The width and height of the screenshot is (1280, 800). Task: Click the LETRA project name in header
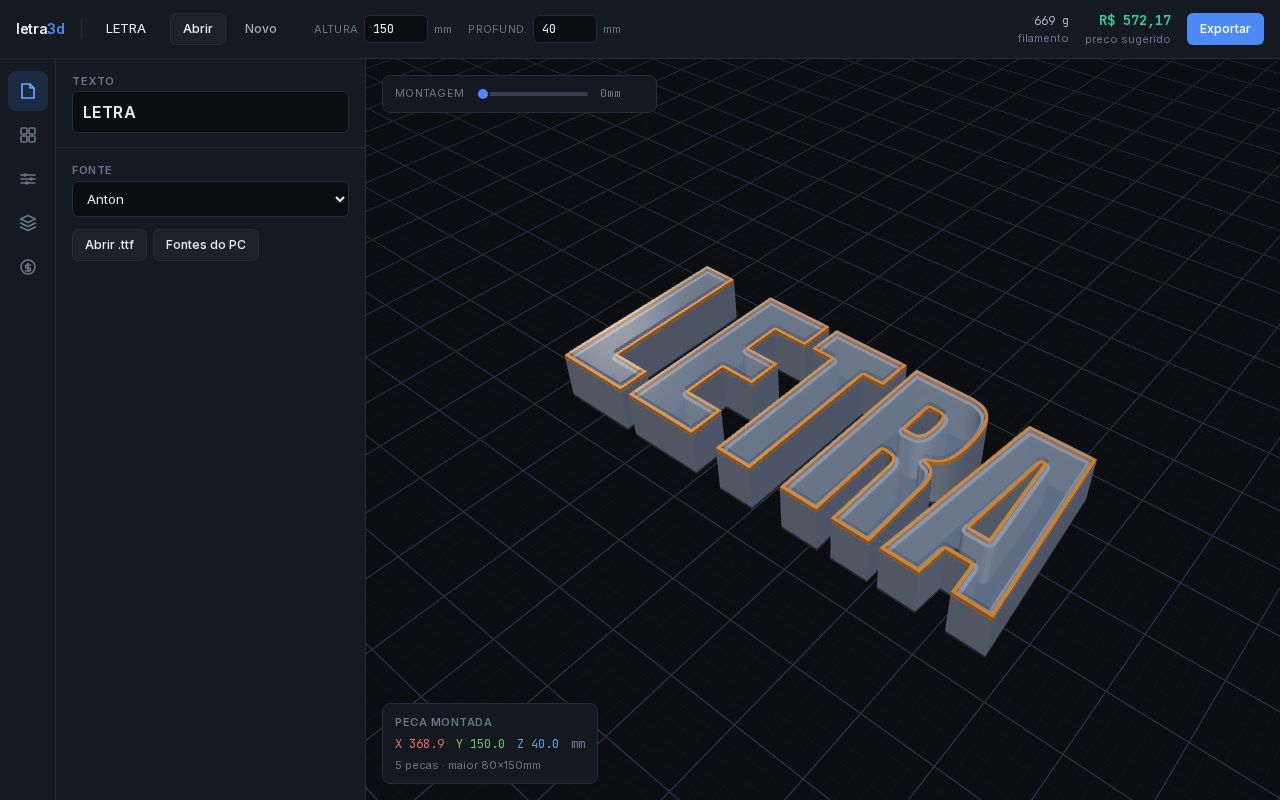[126, 29]
